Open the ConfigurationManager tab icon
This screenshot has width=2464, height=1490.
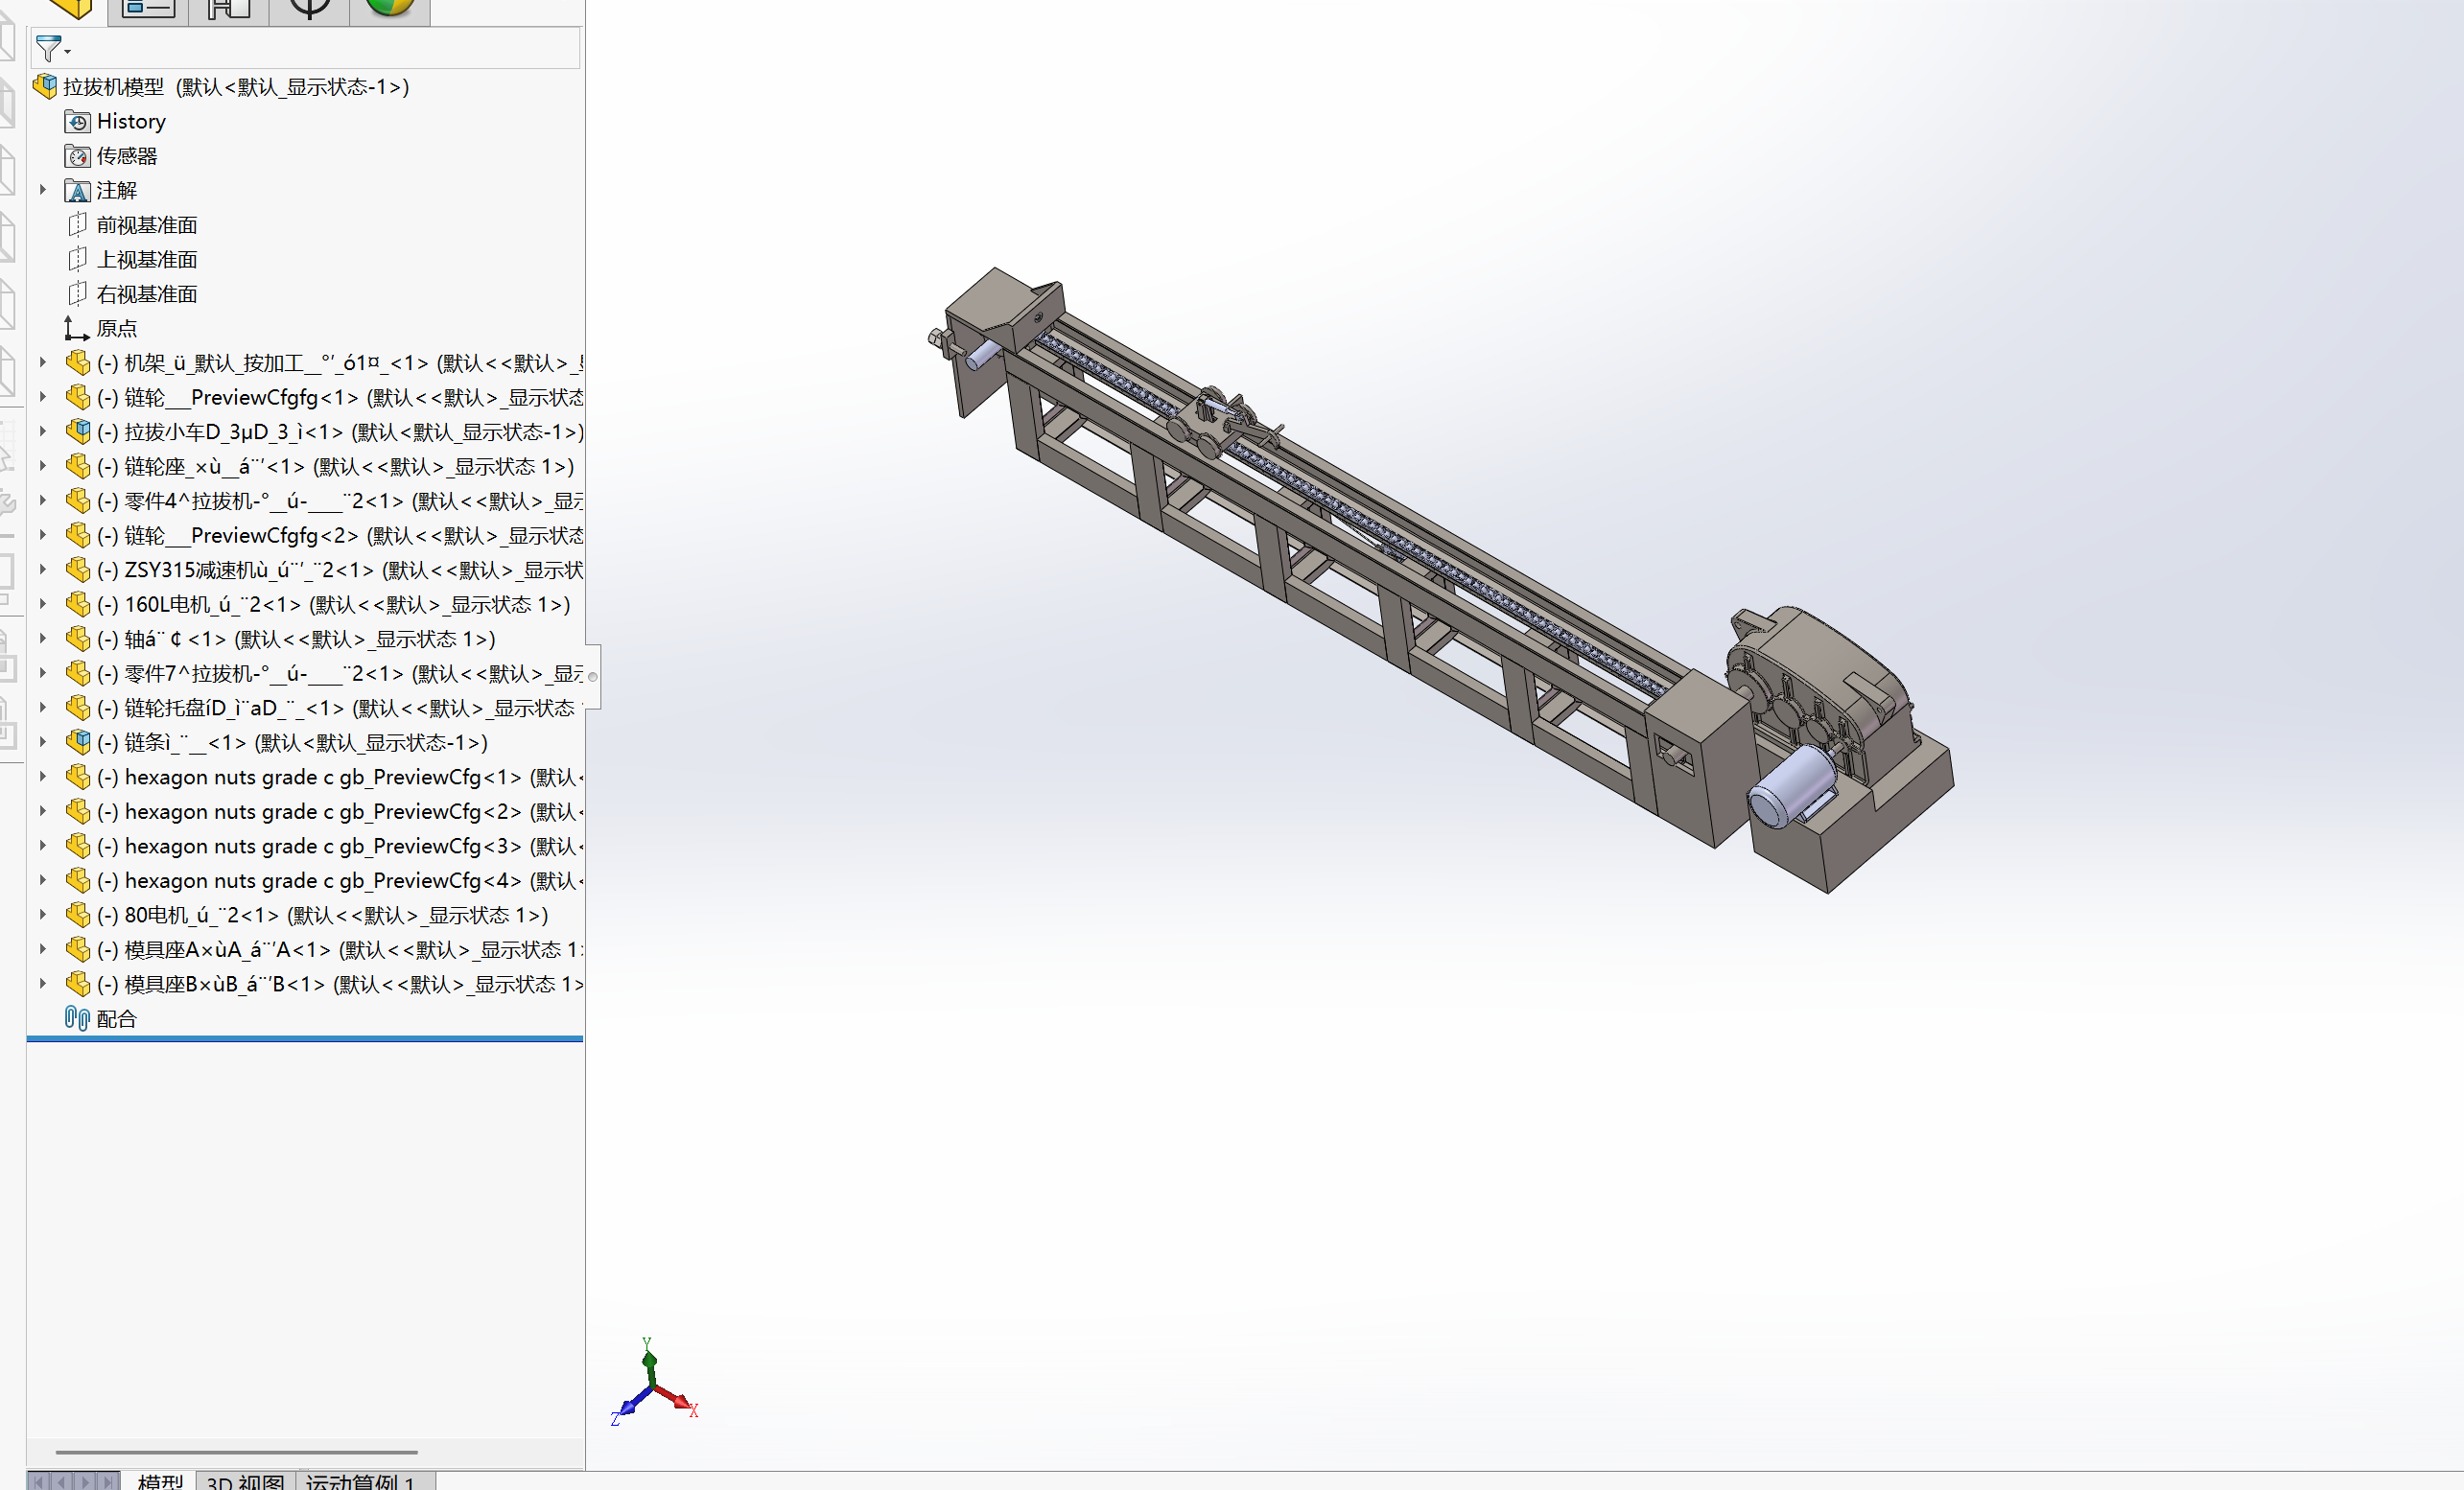click(x=229, y=9)
